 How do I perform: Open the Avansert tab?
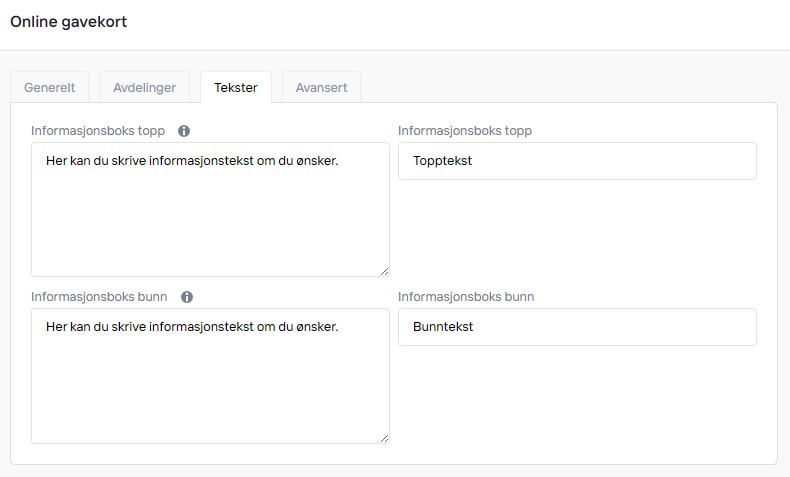pyautogui.click(x=321, y=87)
